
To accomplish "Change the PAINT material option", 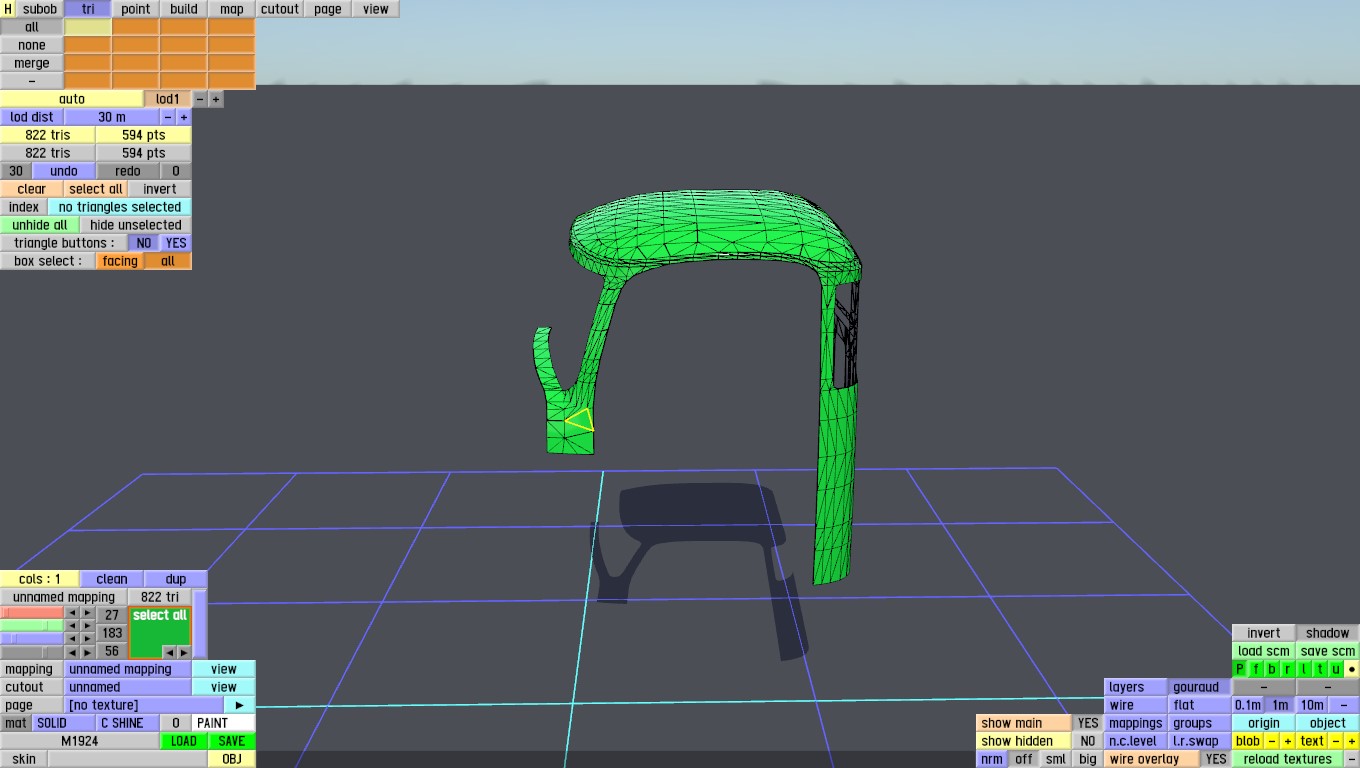I will pos(224,723).
